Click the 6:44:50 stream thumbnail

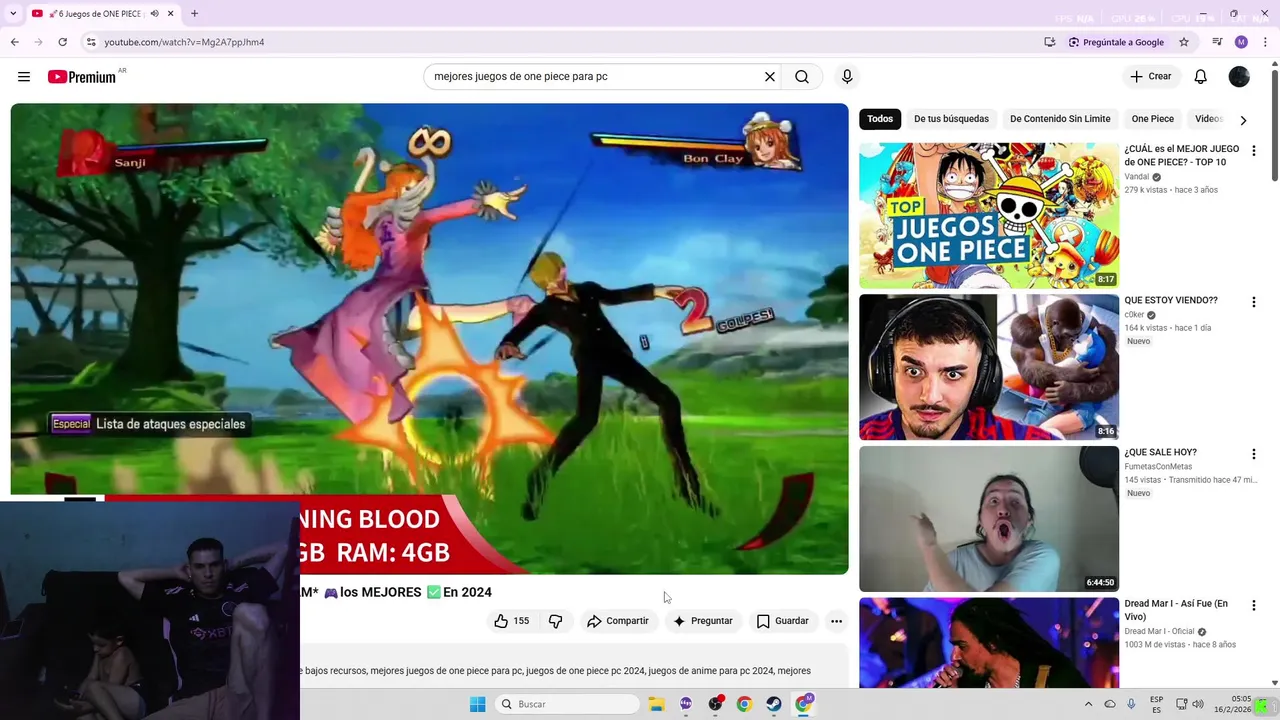989,519
